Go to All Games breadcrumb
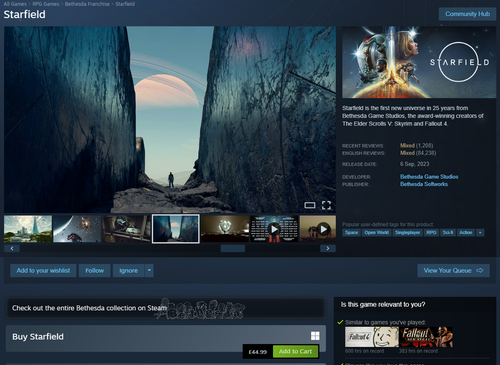 tap(15, 4)
